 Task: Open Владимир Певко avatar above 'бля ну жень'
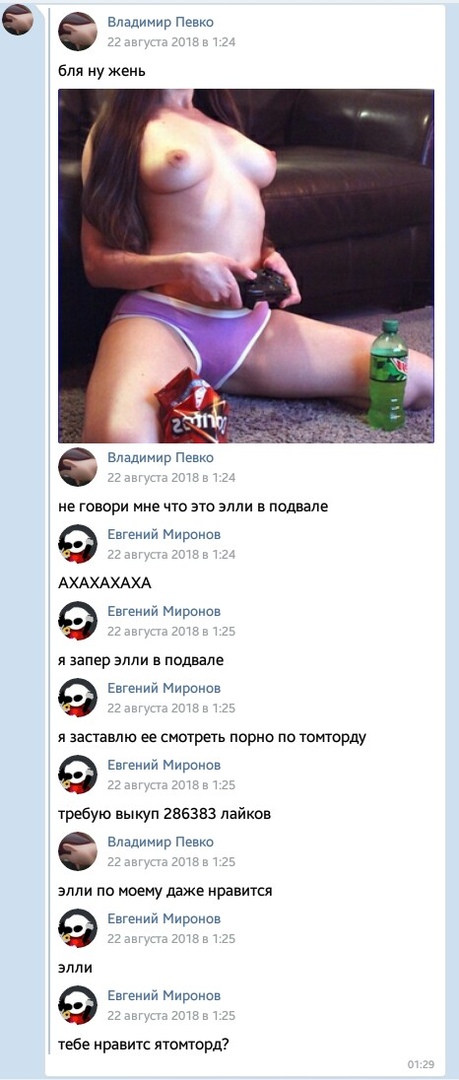click(78, 32)
